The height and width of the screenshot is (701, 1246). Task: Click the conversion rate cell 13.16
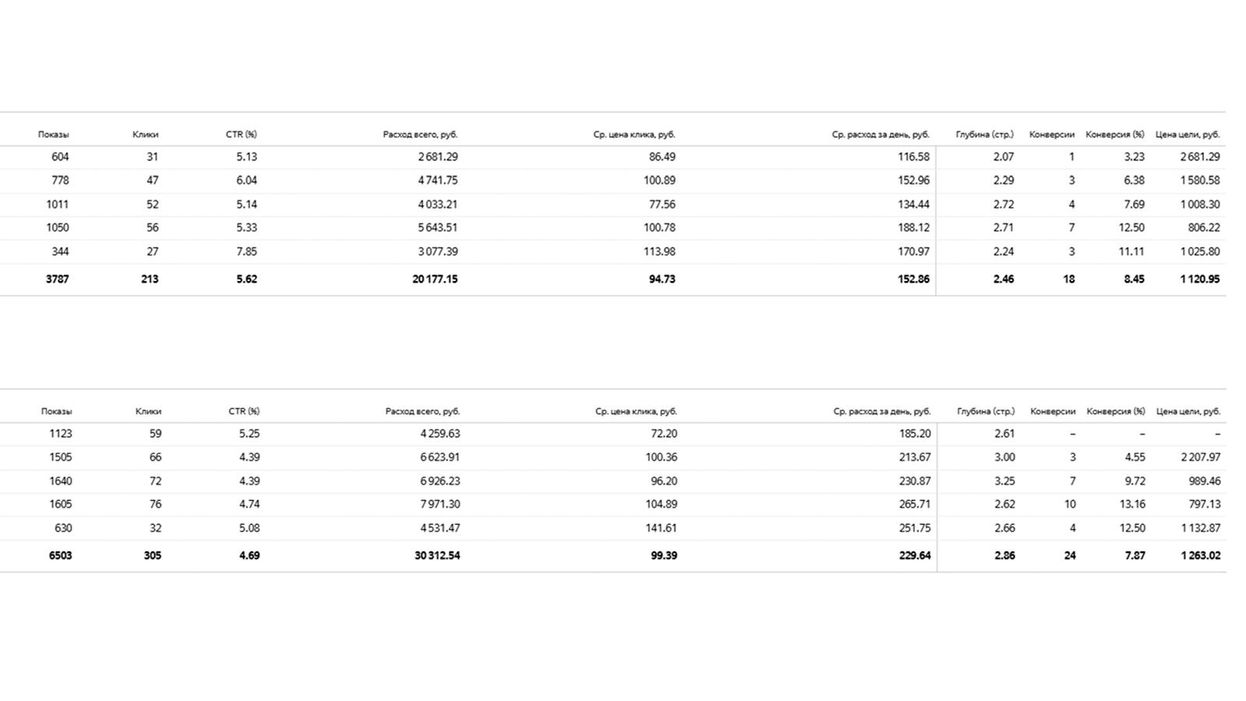pyautogui.click(x=1132, y=504)
